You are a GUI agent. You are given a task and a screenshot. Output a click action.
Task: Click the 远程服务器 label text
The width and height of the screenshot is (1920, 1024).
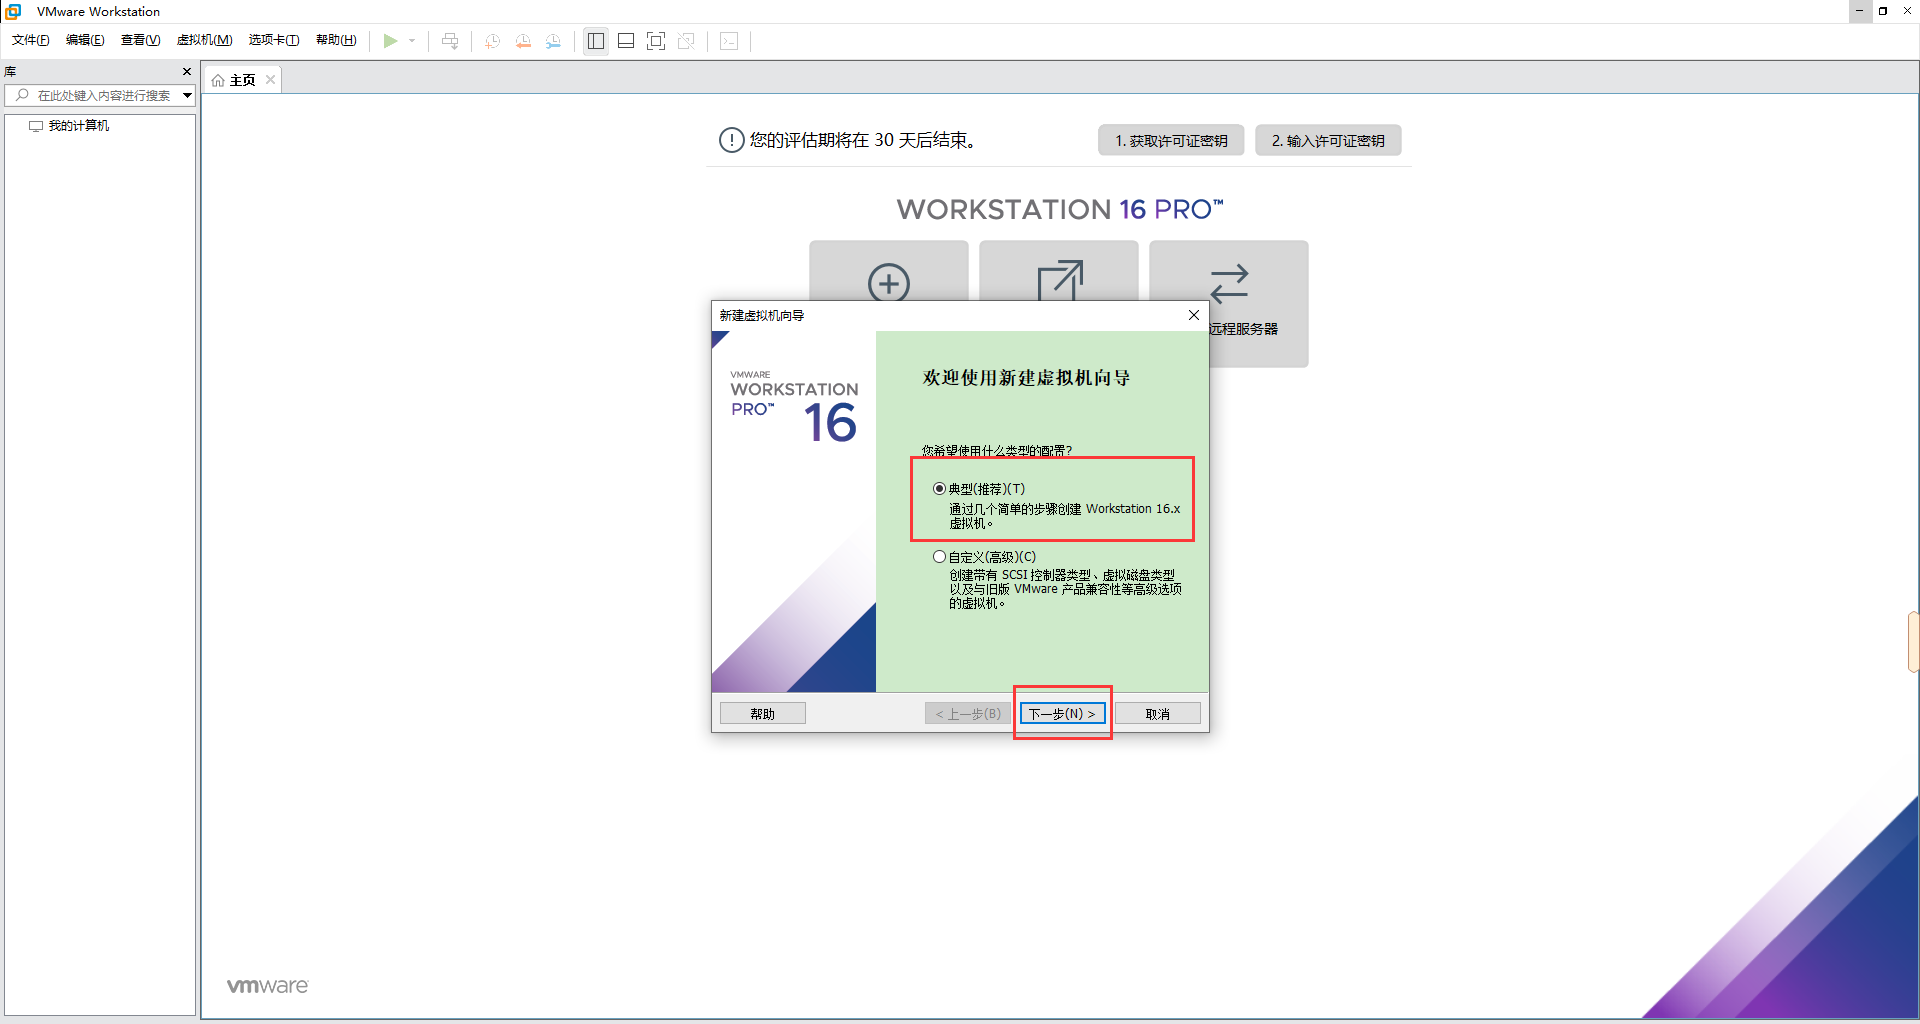(x=1244, y=329)
